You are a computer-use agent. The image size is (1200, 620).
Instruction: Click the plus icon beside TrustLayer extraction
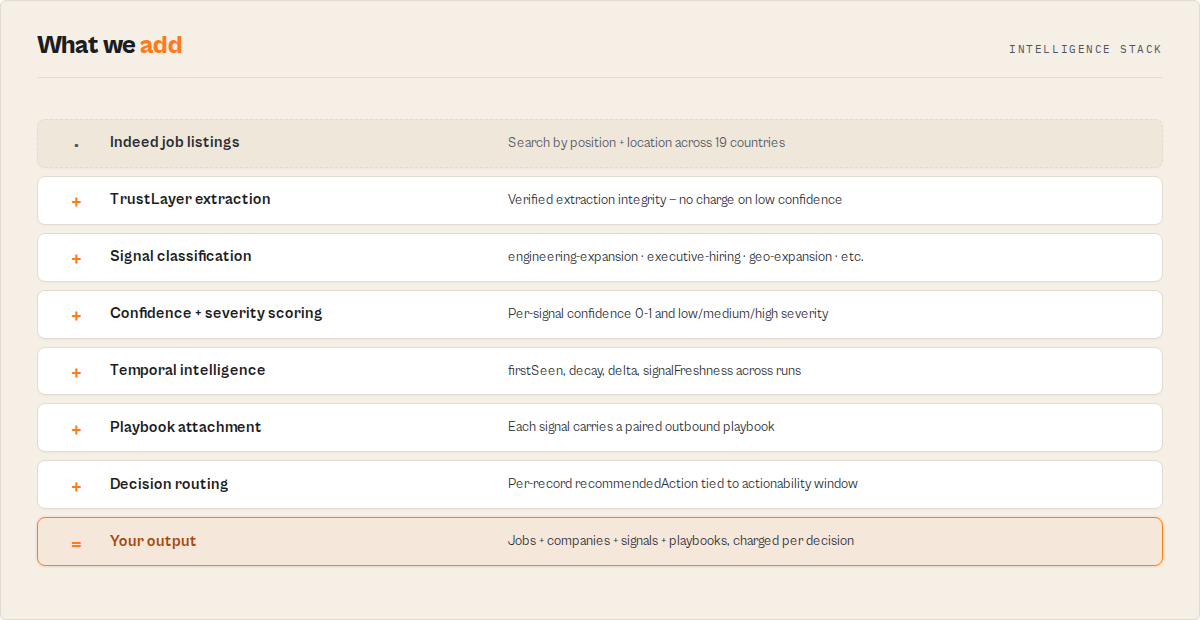click(x=76, y=201)
